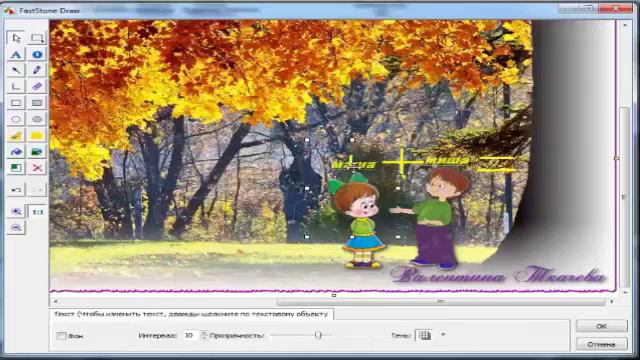Click the horizontal scrollbar thumb below canvas
Screen dimensions: 640x360
(441, 301)
